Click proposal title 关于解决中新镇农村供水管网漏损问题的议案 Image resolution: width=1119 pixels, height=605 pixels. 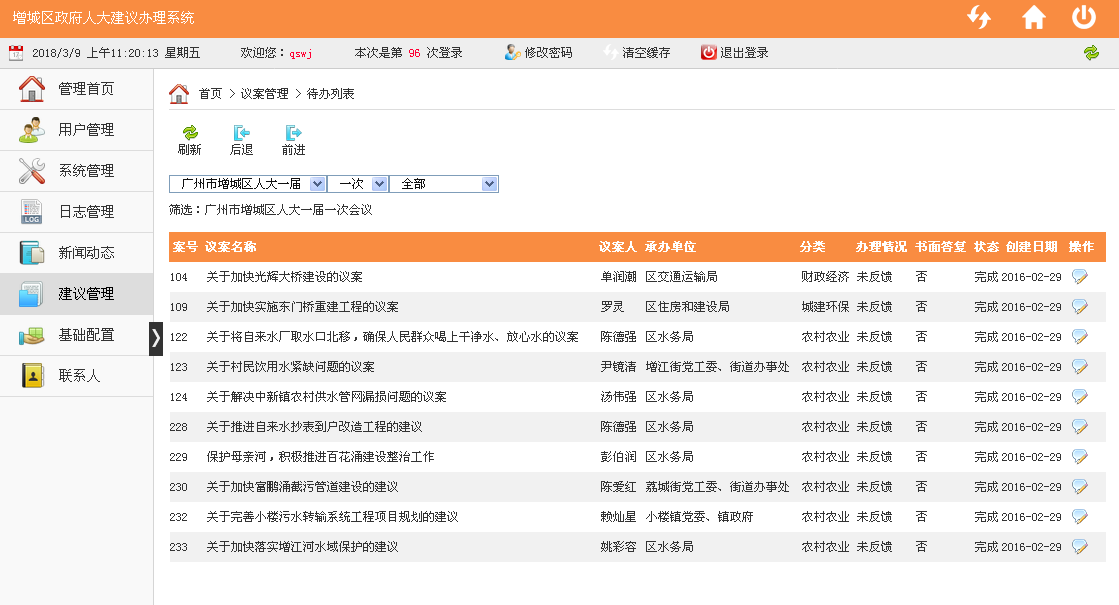[327, 397]
